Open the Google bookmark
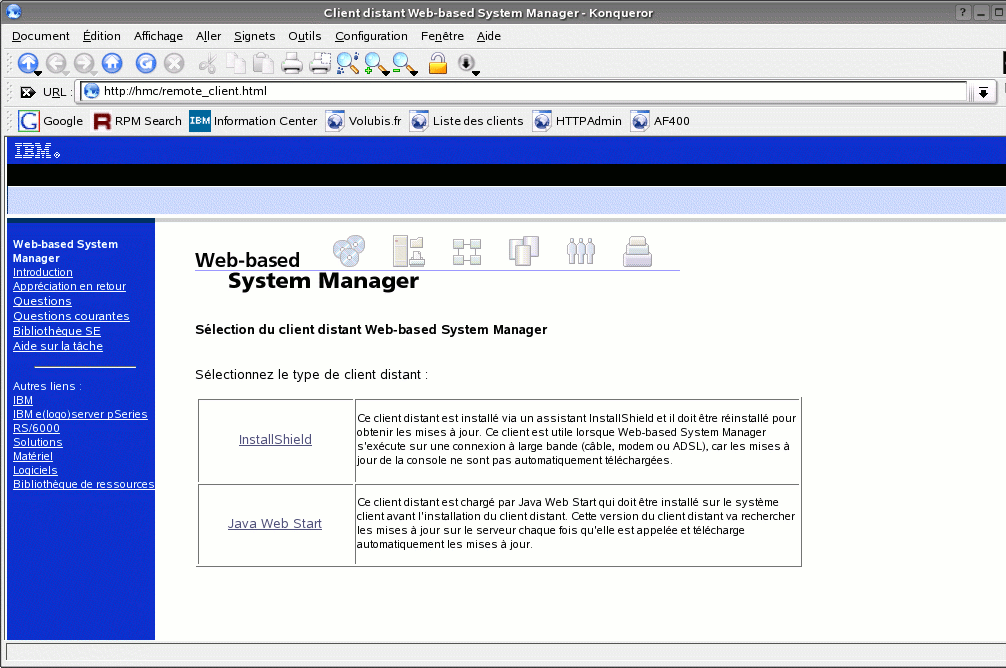1006x668 pixels. pos(51,121)
